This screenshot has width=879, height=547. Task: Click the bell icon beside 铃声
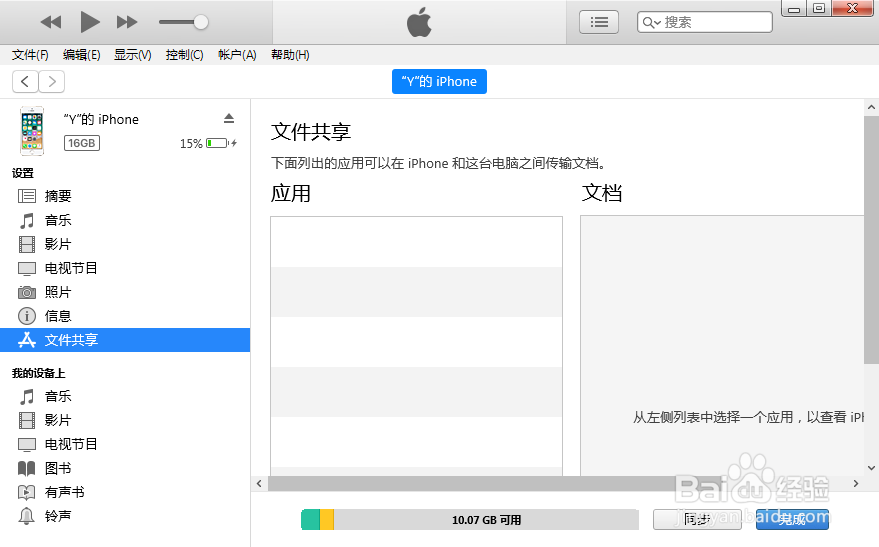click(x=26, y=516)
